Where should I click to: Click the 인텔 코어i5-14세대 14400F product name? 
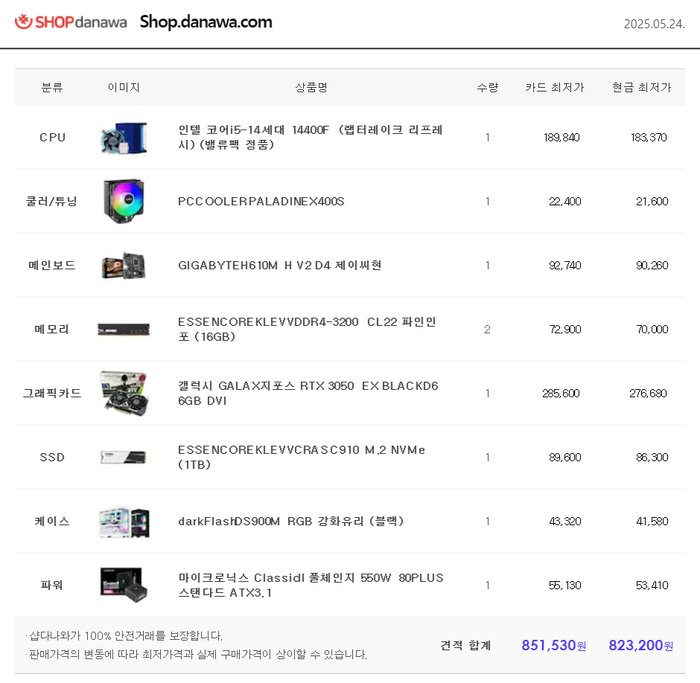(x=310, y=137)
